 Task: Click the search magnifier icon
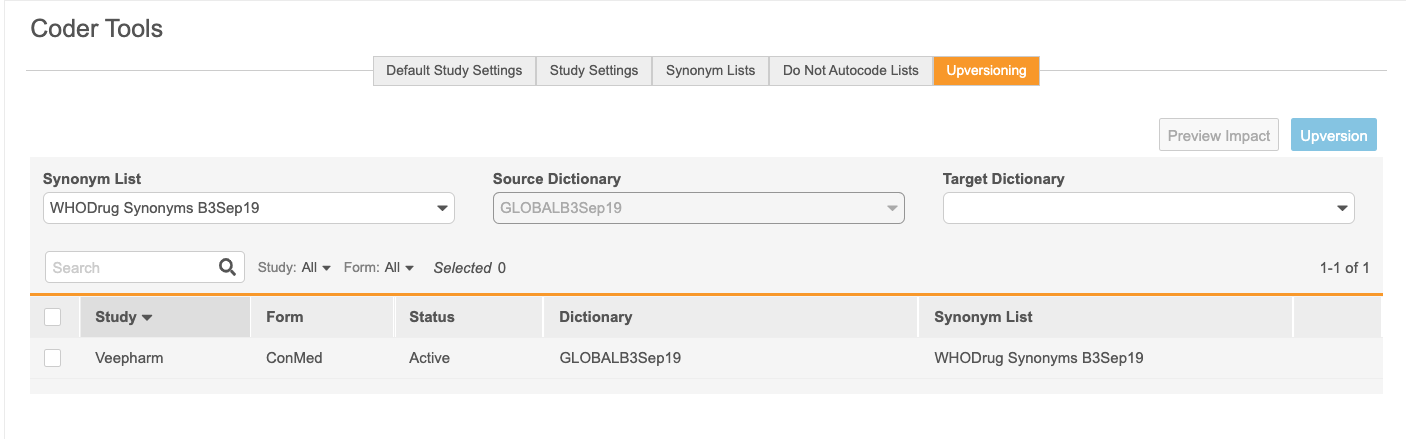click(x=227, y=267)
